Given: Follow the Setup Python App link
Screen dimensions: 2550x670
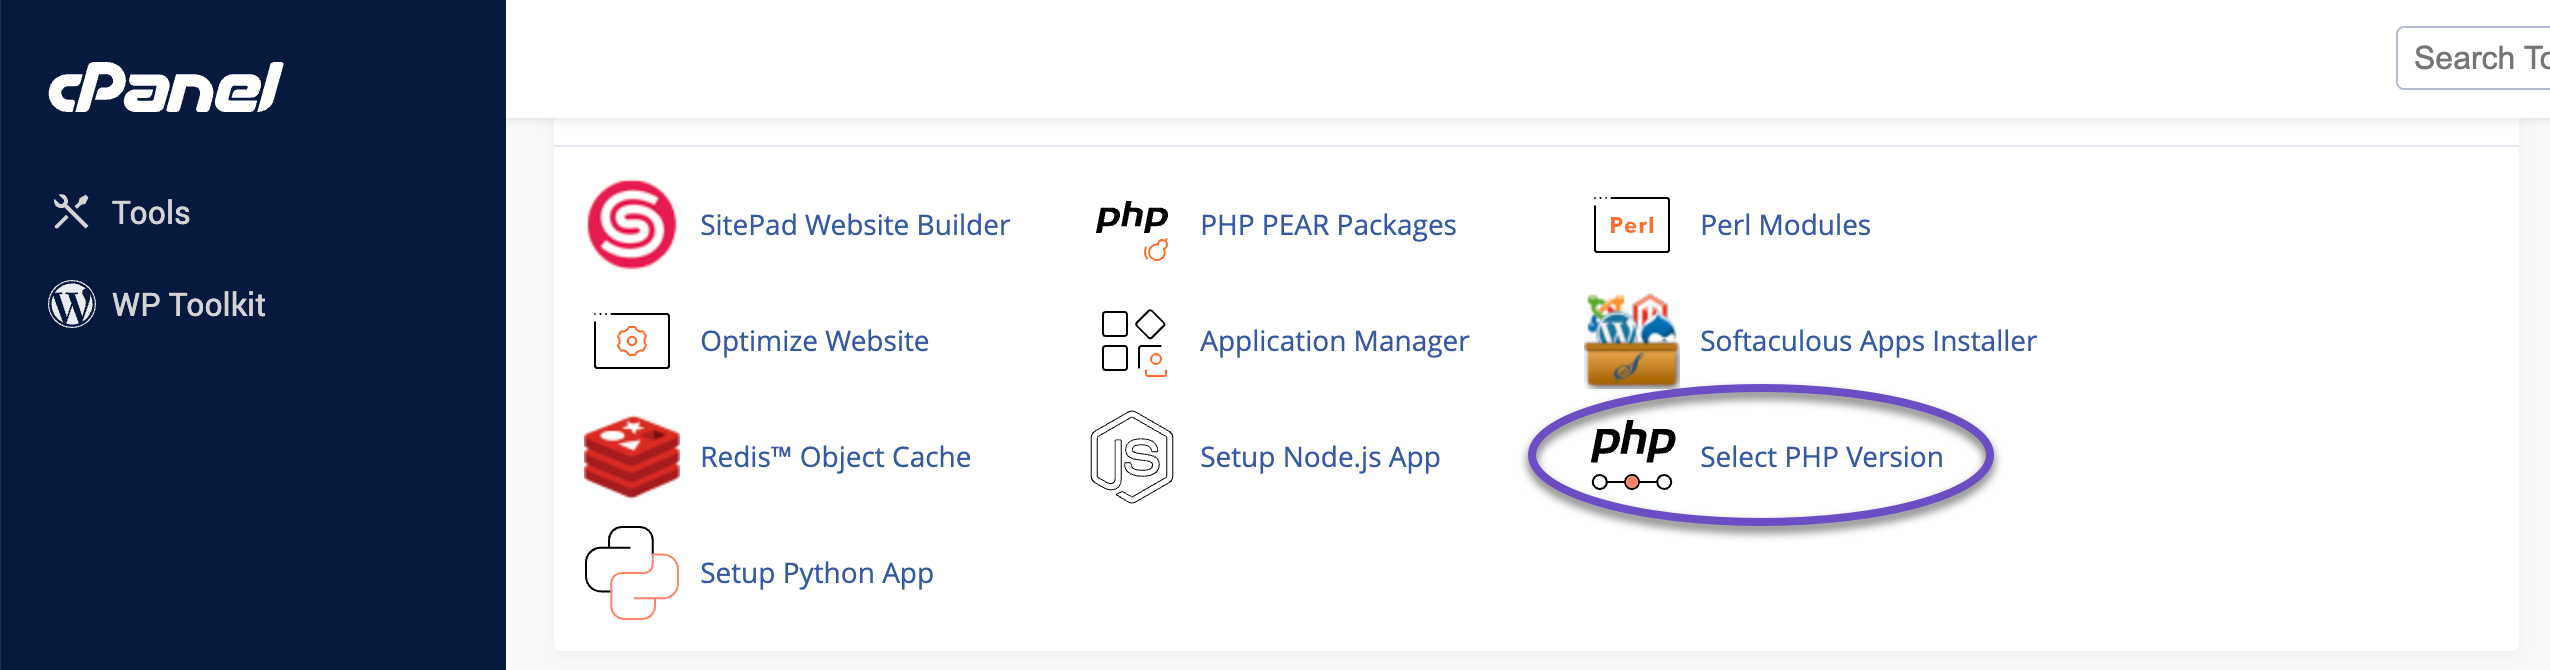Looking at the screenshot, I should coord(816,573).
